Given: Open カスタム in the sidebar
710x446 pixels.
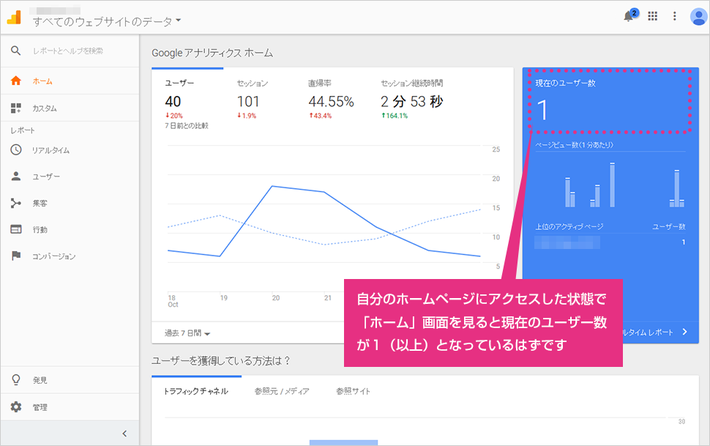Looking at the screenshot, I should click(x=70, y=108).
